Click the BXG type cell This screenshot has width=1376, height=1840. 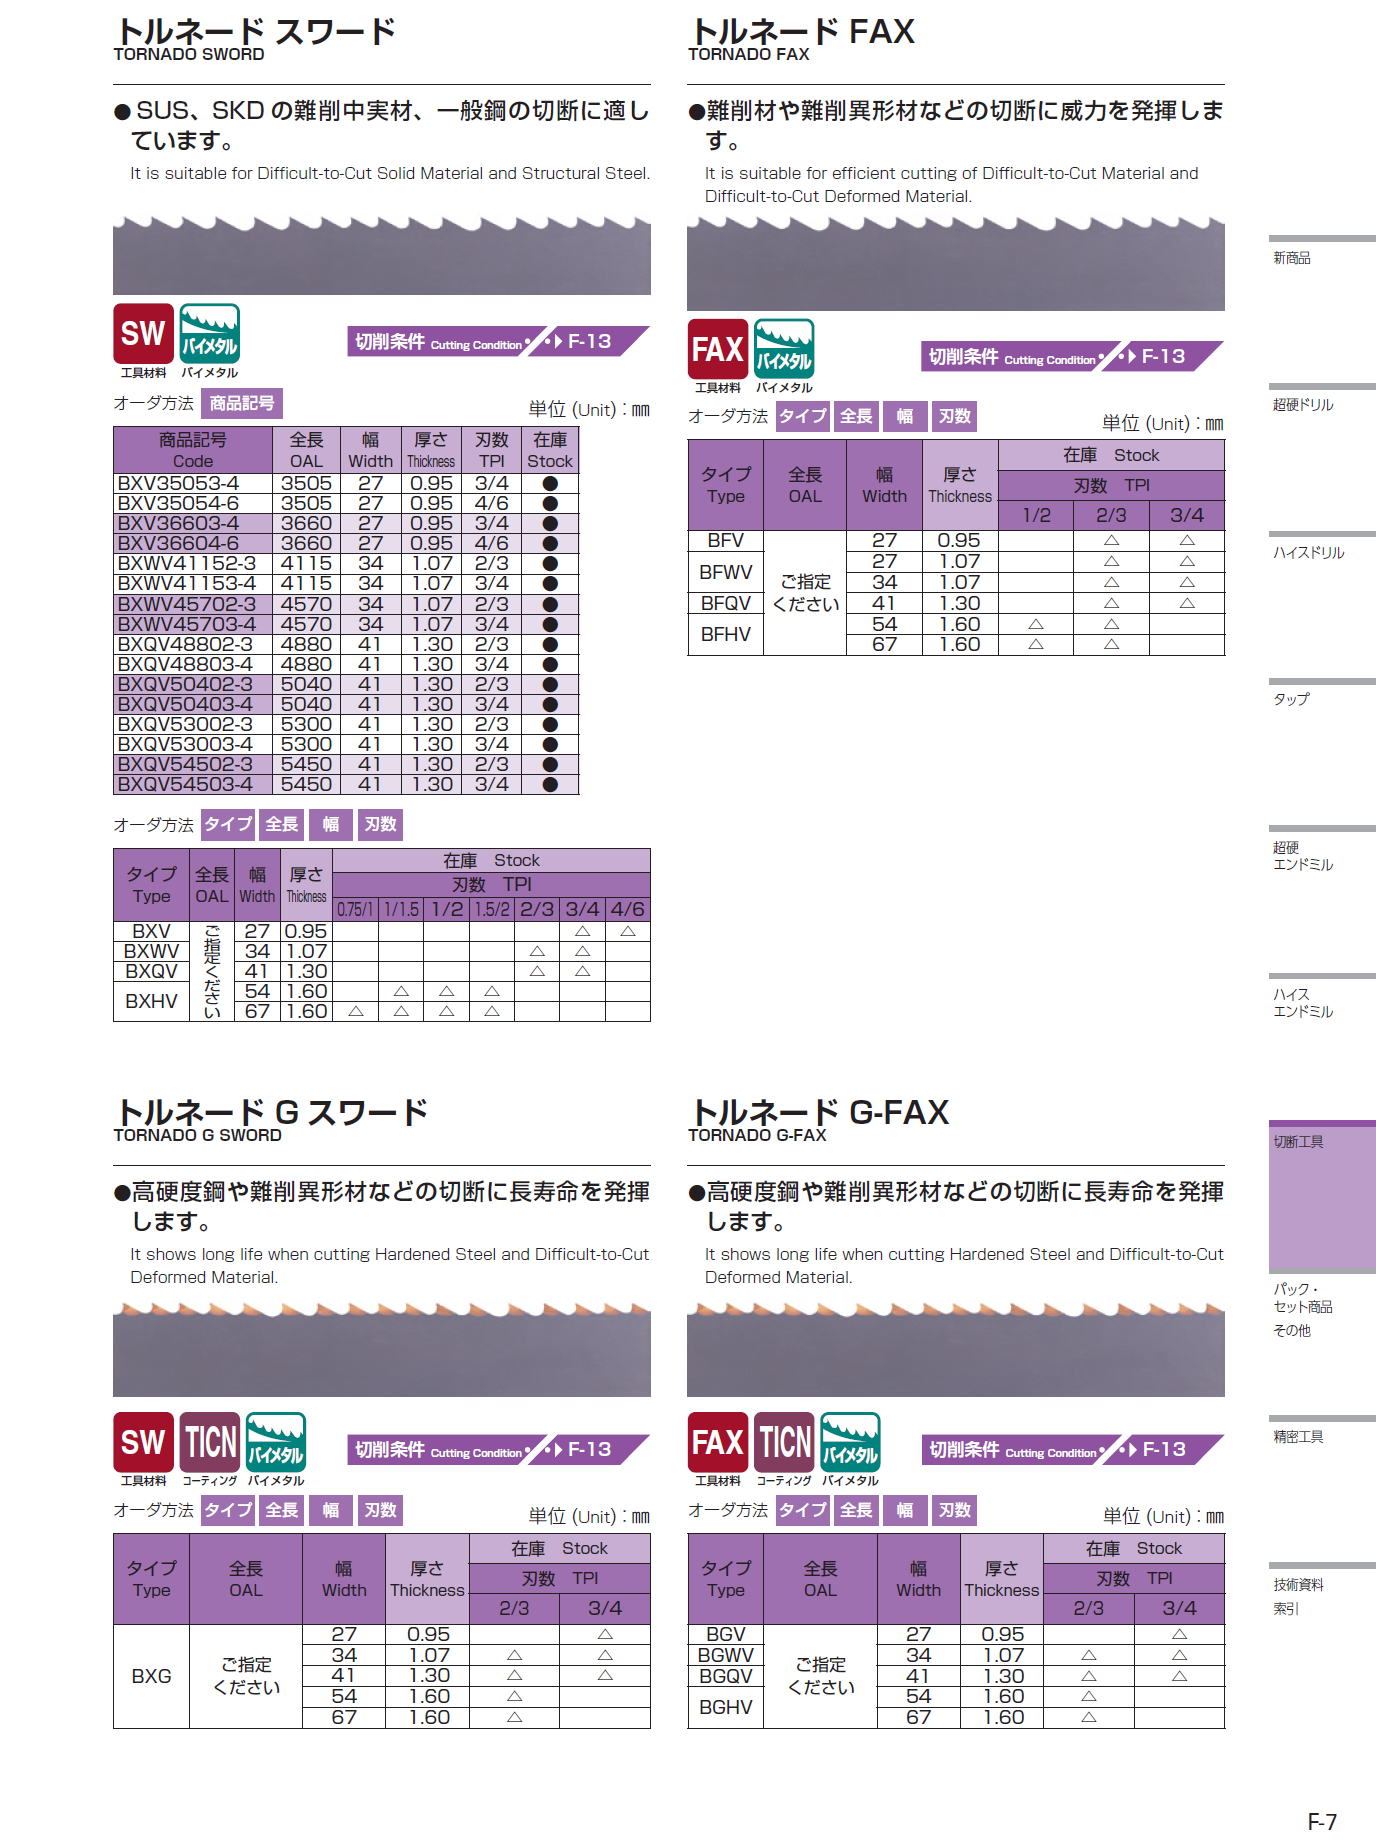point(152,1676)
